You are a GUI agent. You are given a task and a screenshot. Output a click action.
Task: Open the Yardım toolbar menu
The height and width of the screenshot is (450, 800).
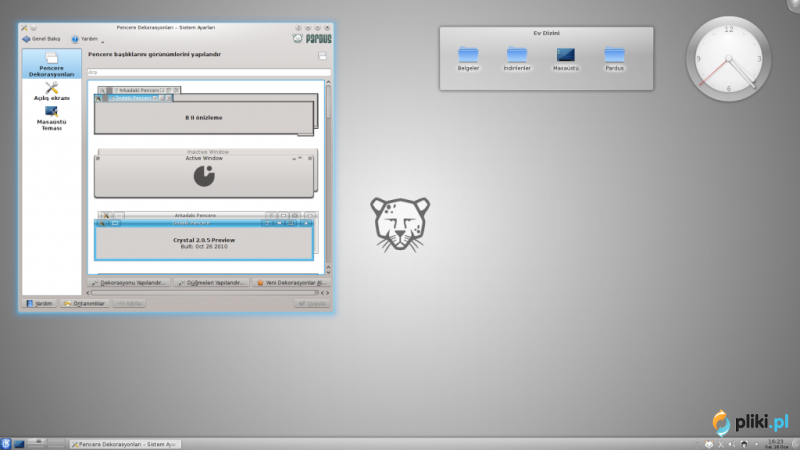[x=88, y=39]
